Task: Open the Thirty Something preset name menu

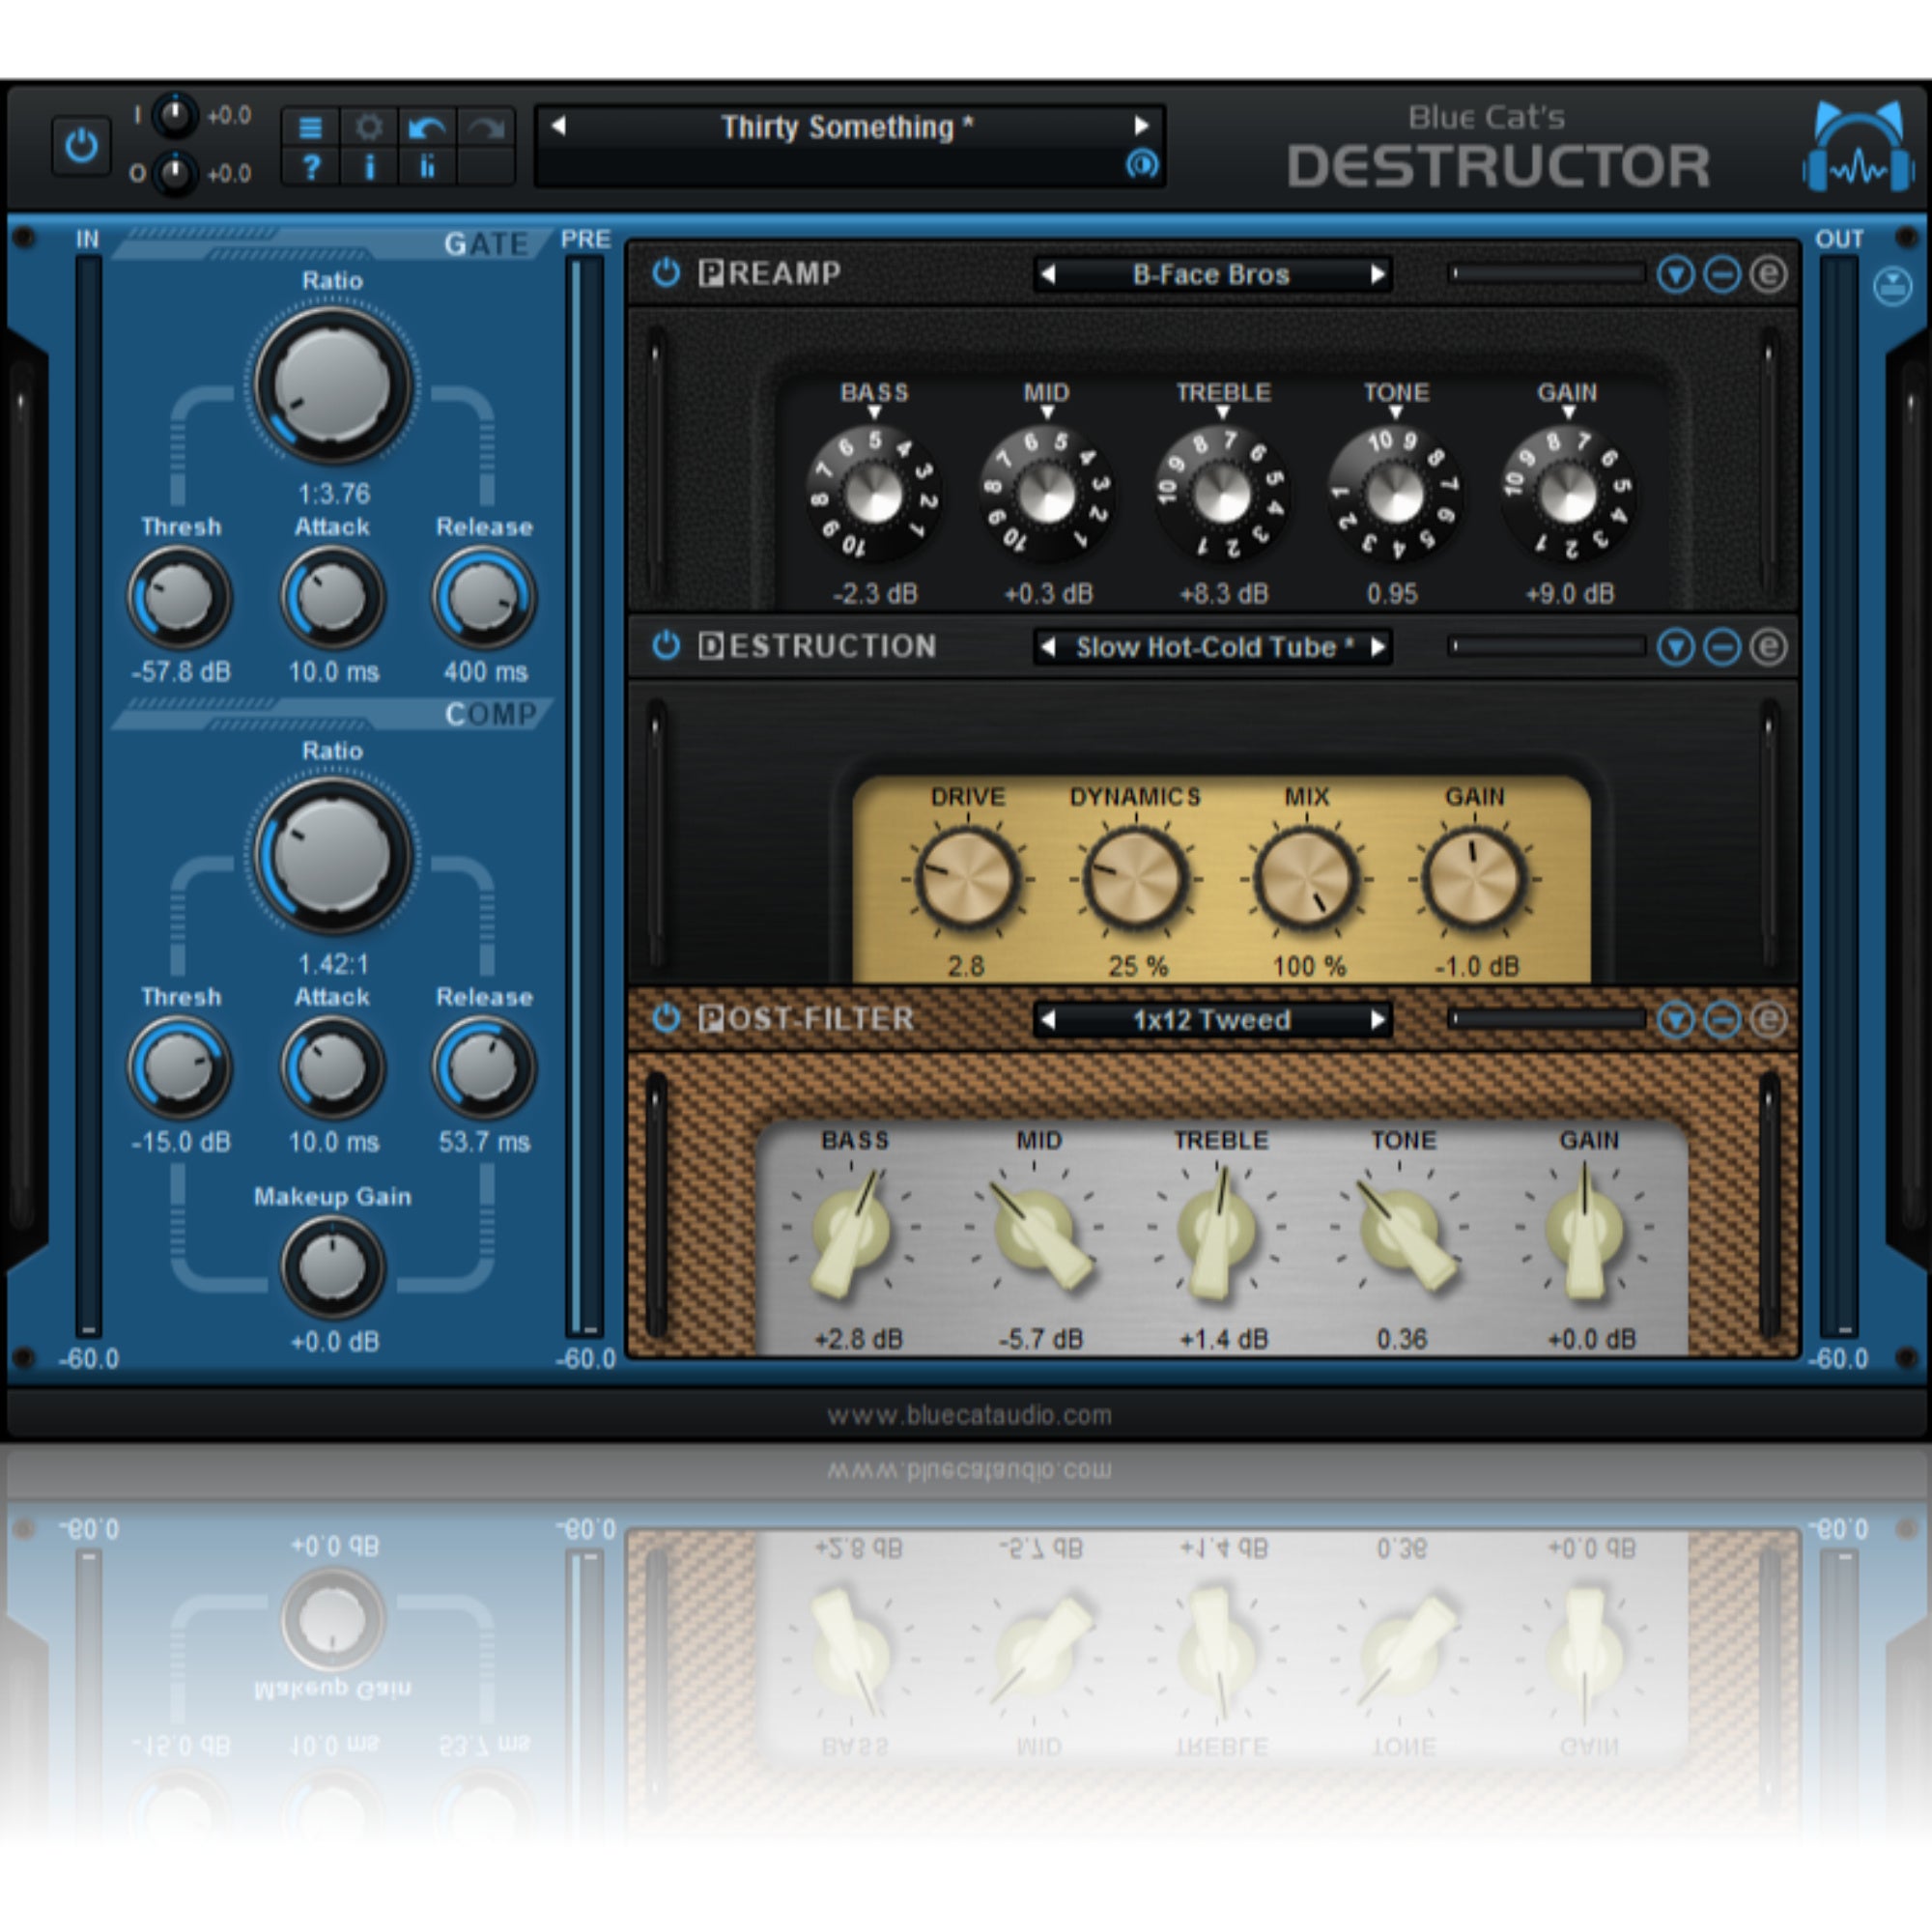Action: [847, 127]
